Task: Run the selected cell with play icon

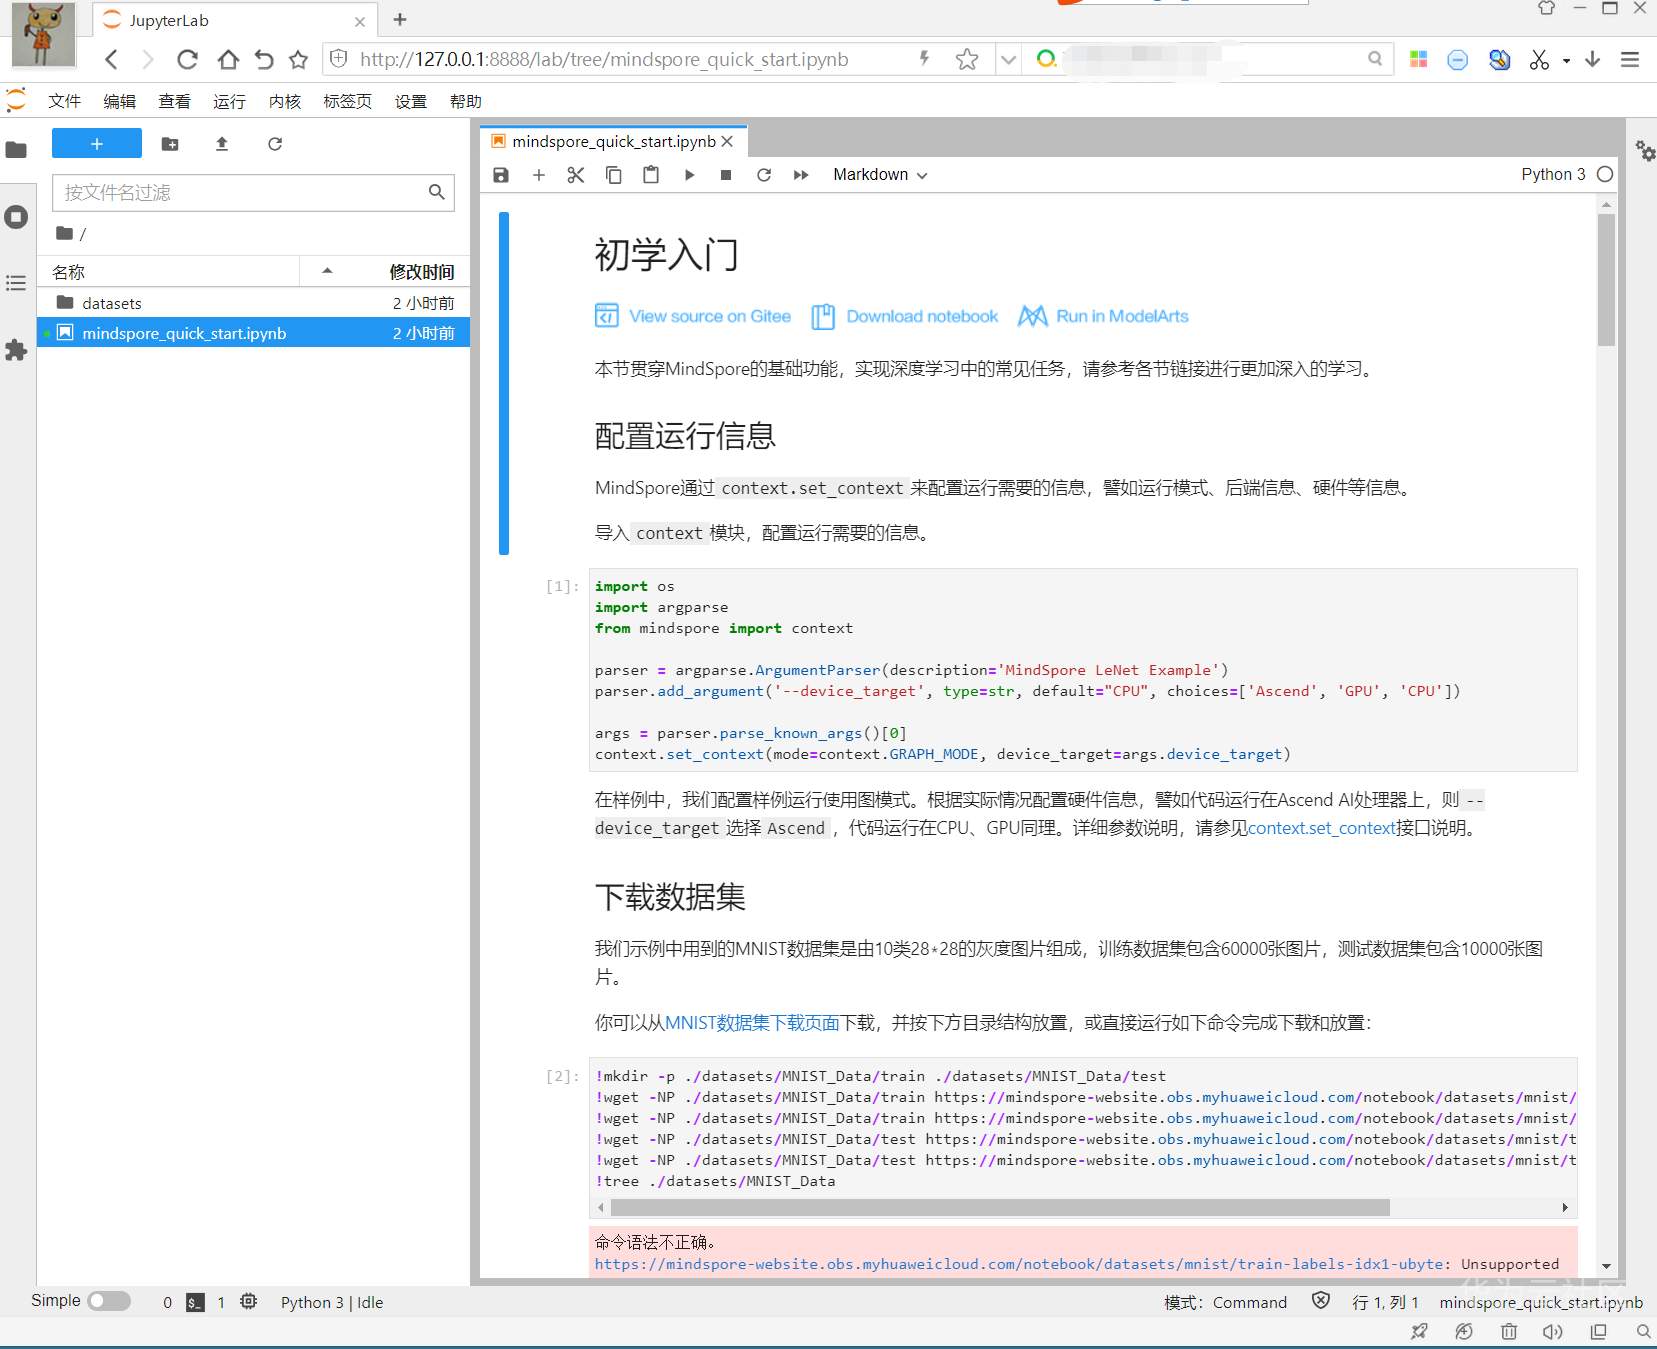Action: tap(689, 175)
